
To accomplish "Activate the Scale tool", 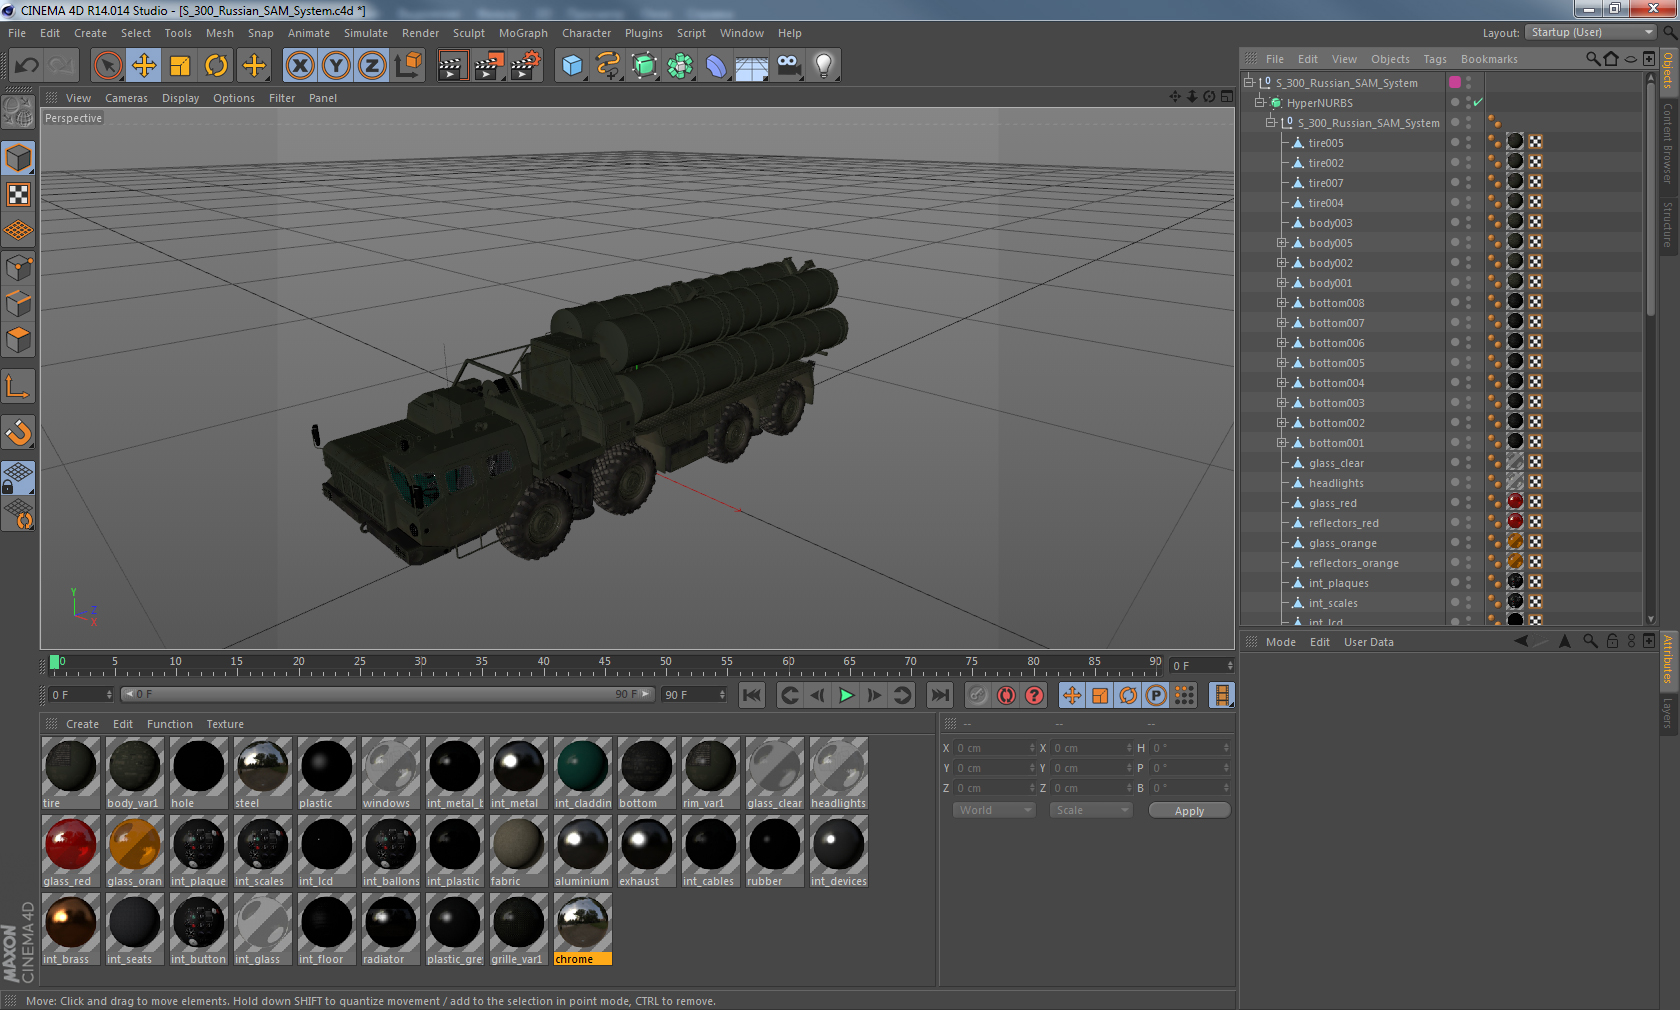I will point(180,66).
